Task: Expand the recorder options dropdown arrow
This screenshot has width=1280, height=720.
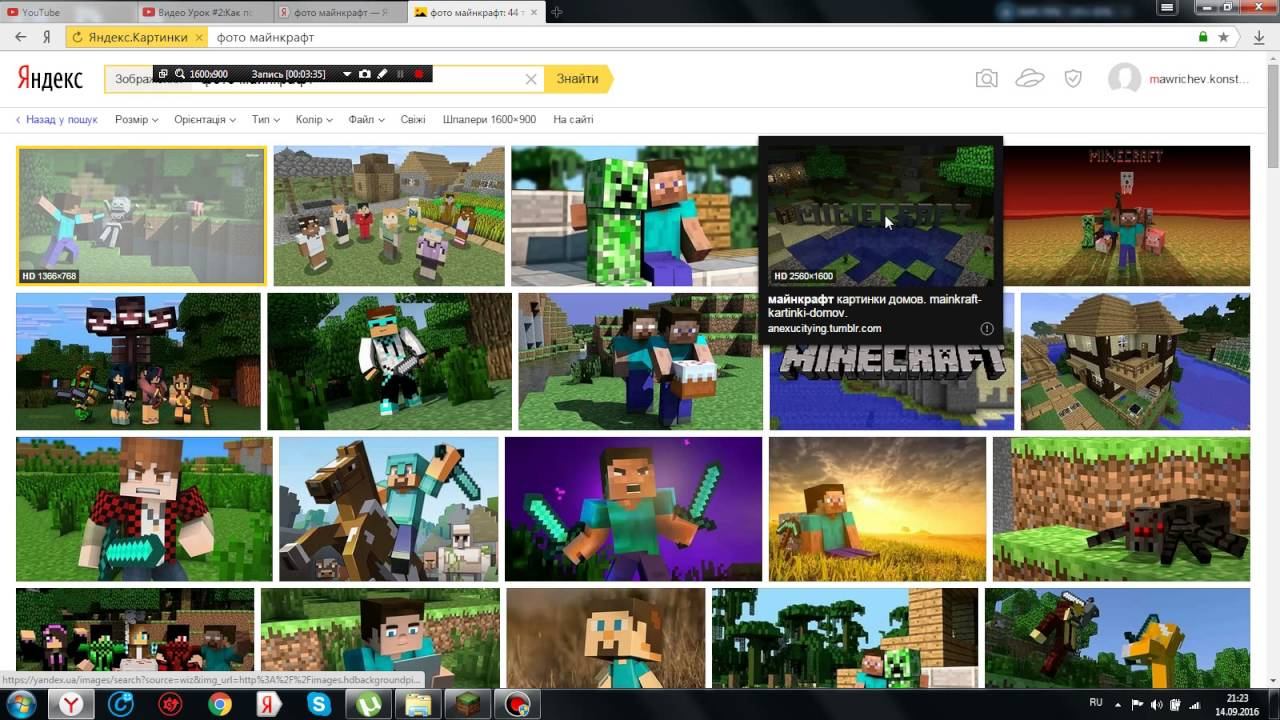Action: [x=347, y=74]
